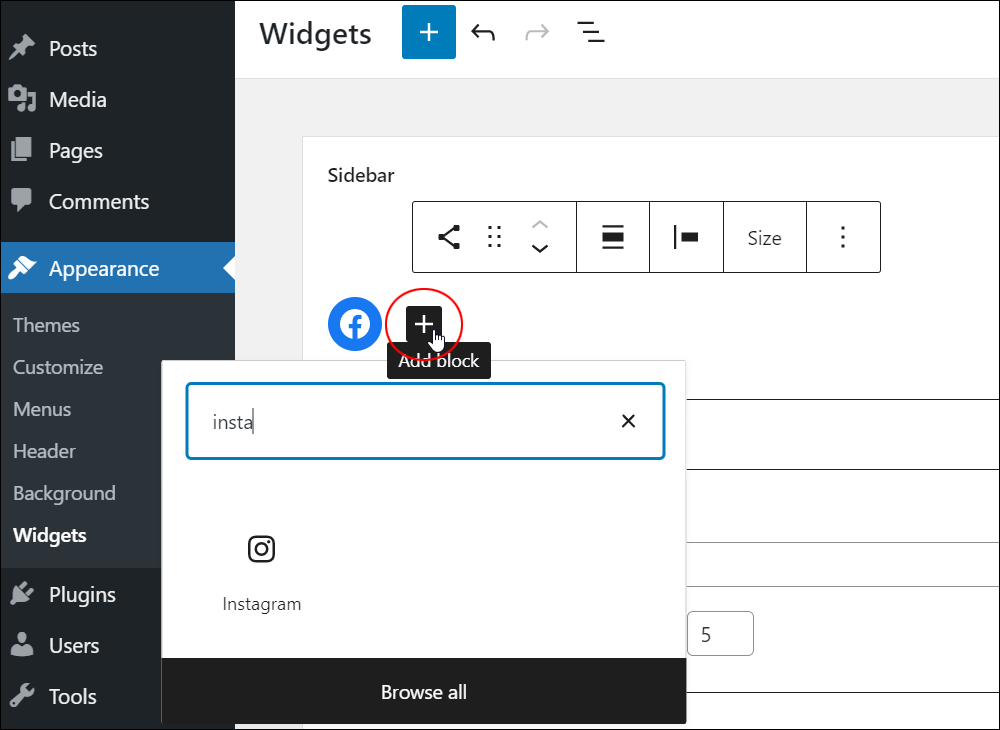Viewport: 1000px width, 730px height.
Task: Click the Social Icons share block icon
Action: (449, 237)
